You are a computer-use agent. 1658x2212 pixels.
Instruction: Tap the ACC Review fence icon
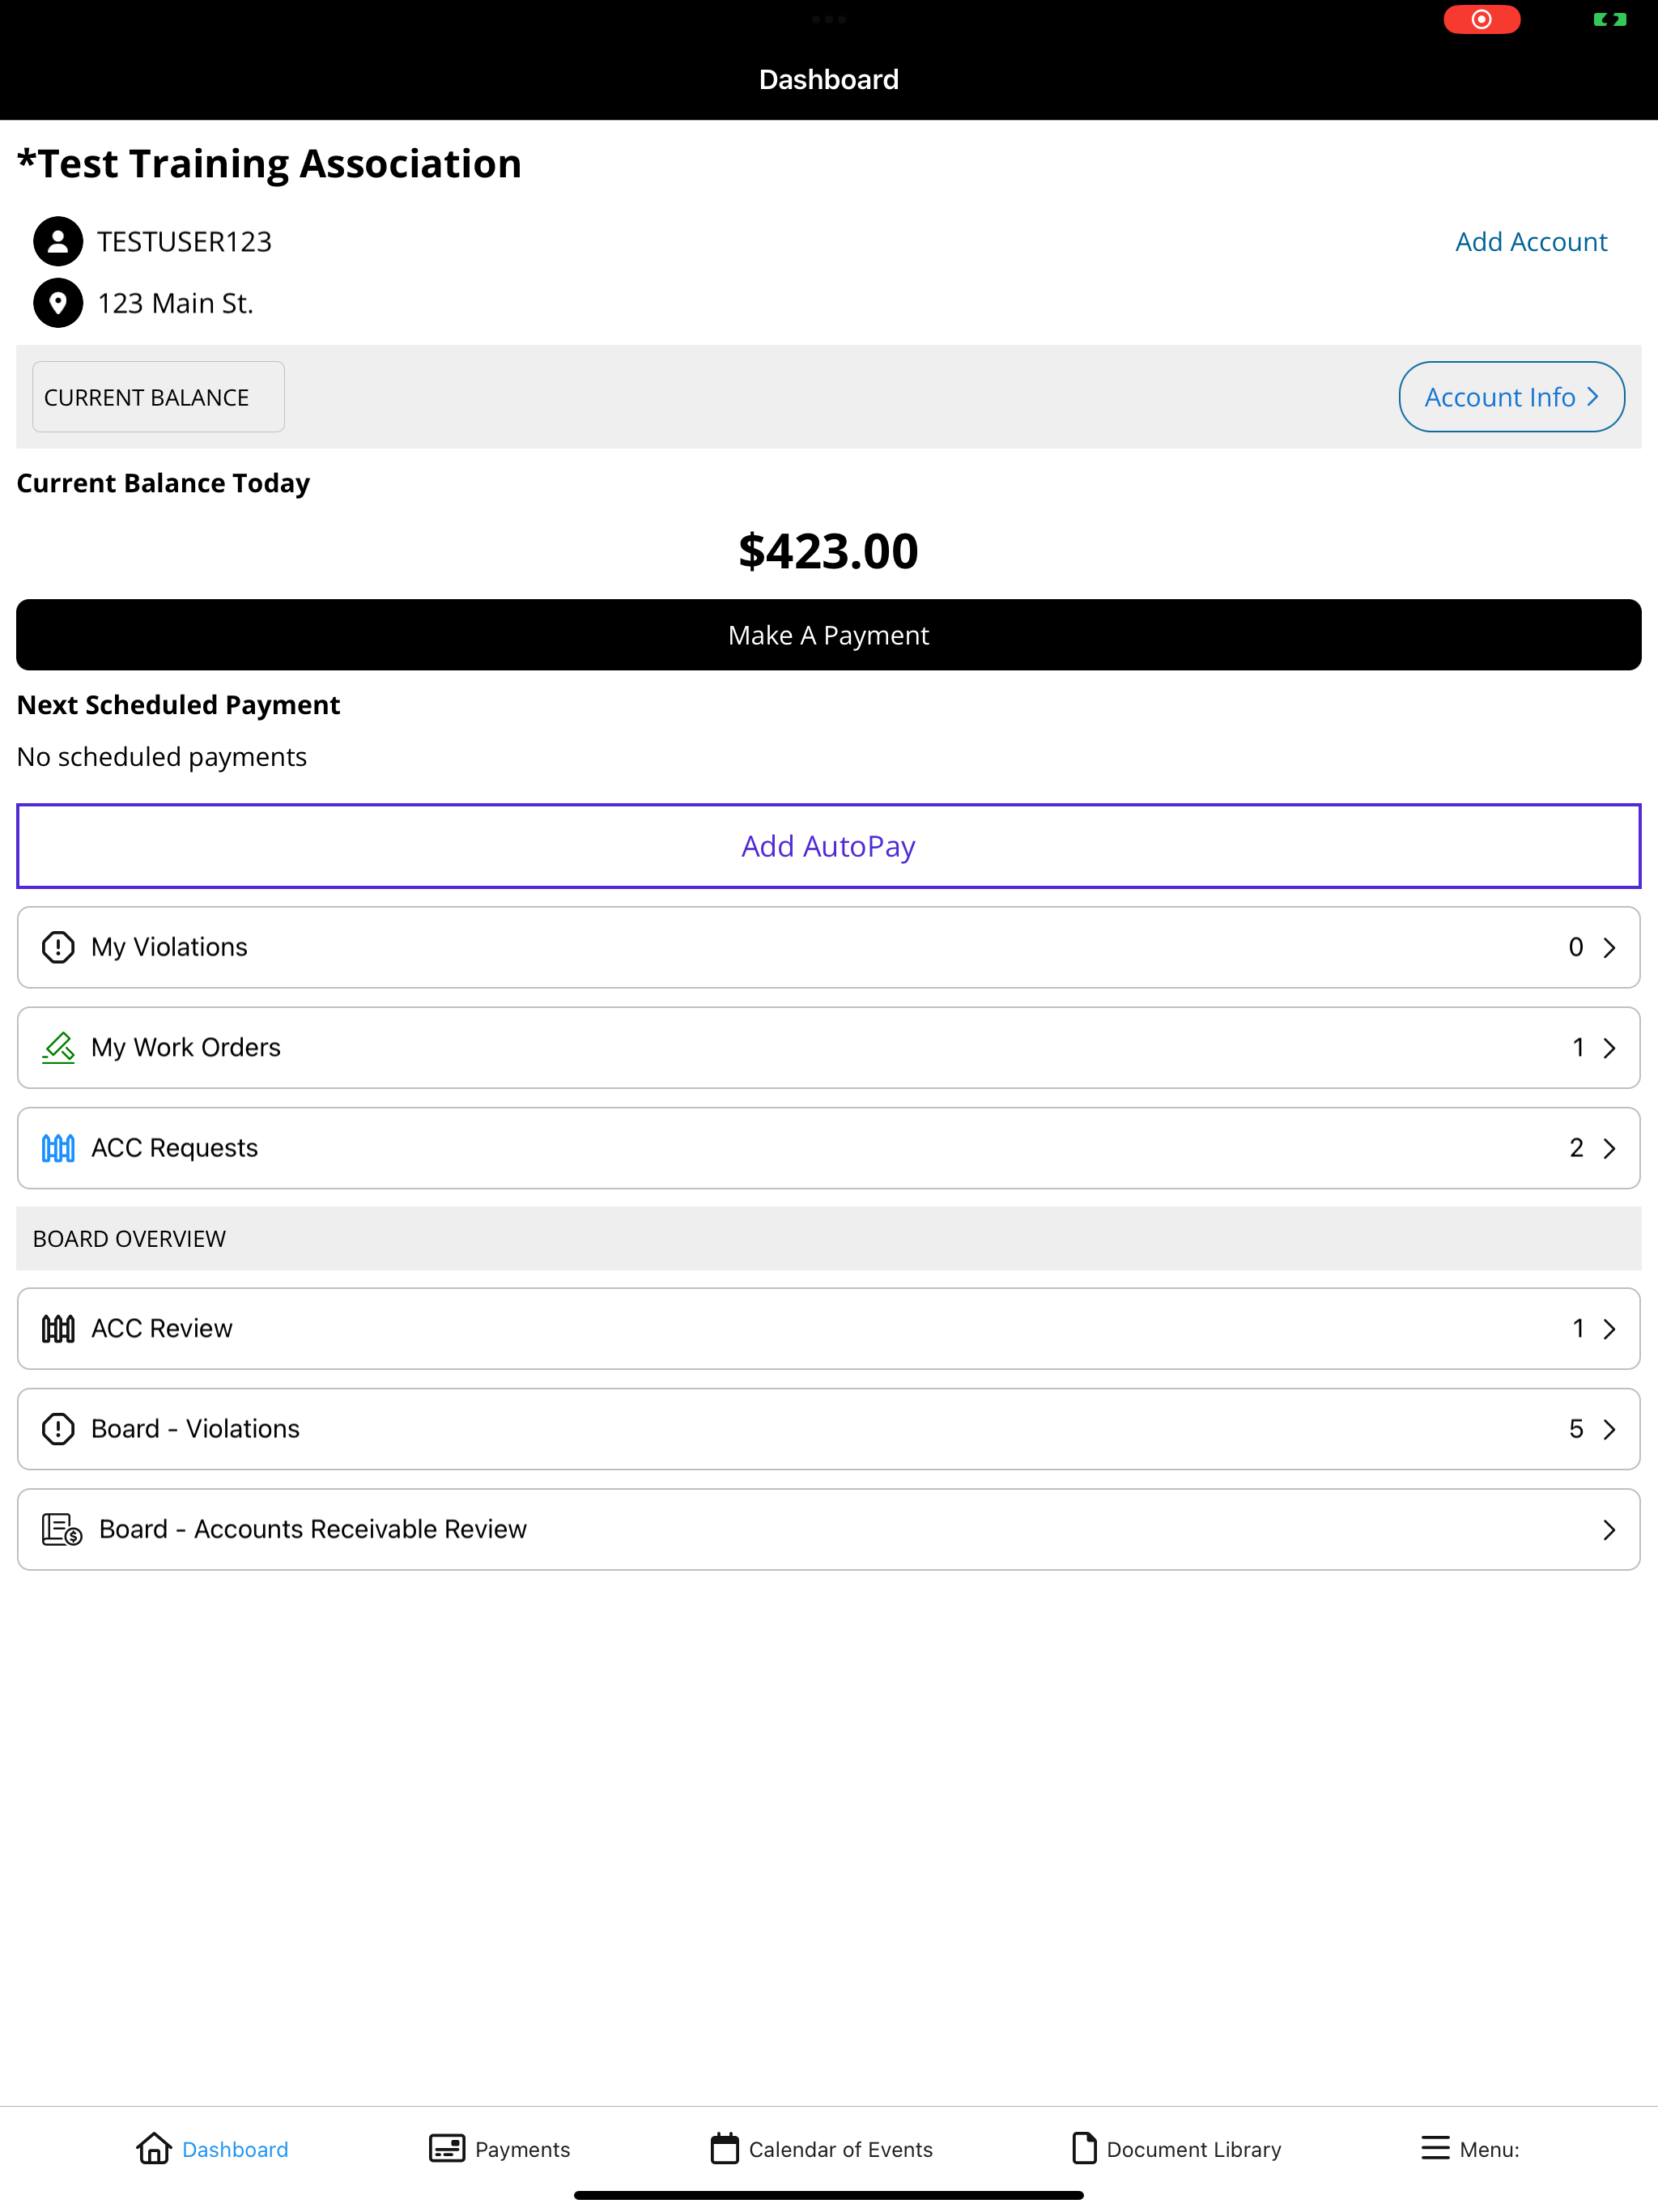[58, 1328]
